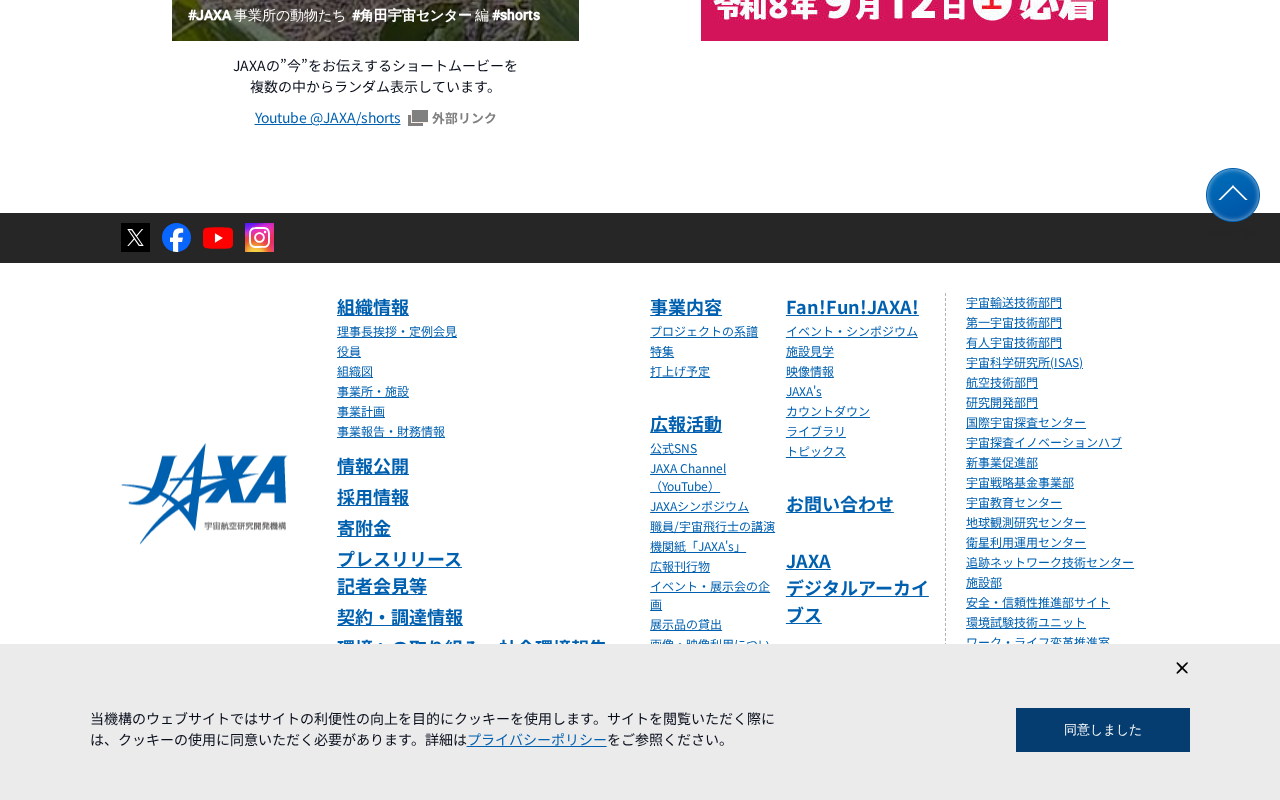
Task: Click the scroll-to-top arrow button
Action: click(1233, 195)
